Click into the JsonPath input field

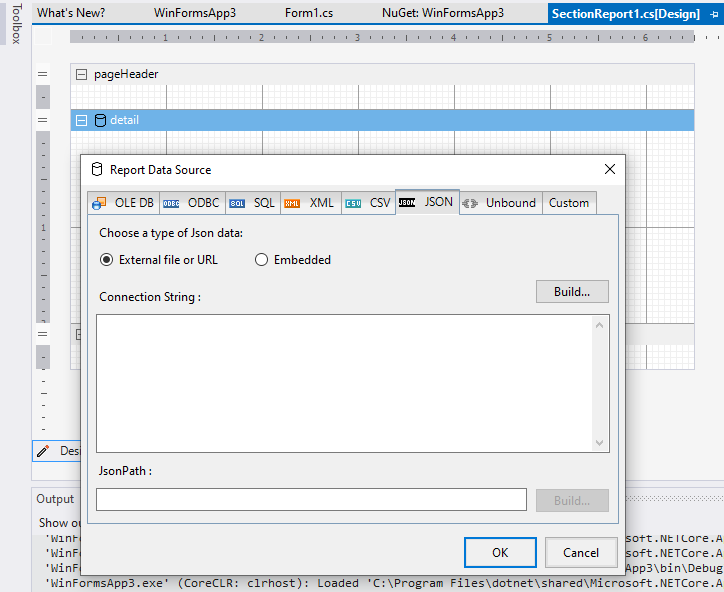(x=311, y=499)
